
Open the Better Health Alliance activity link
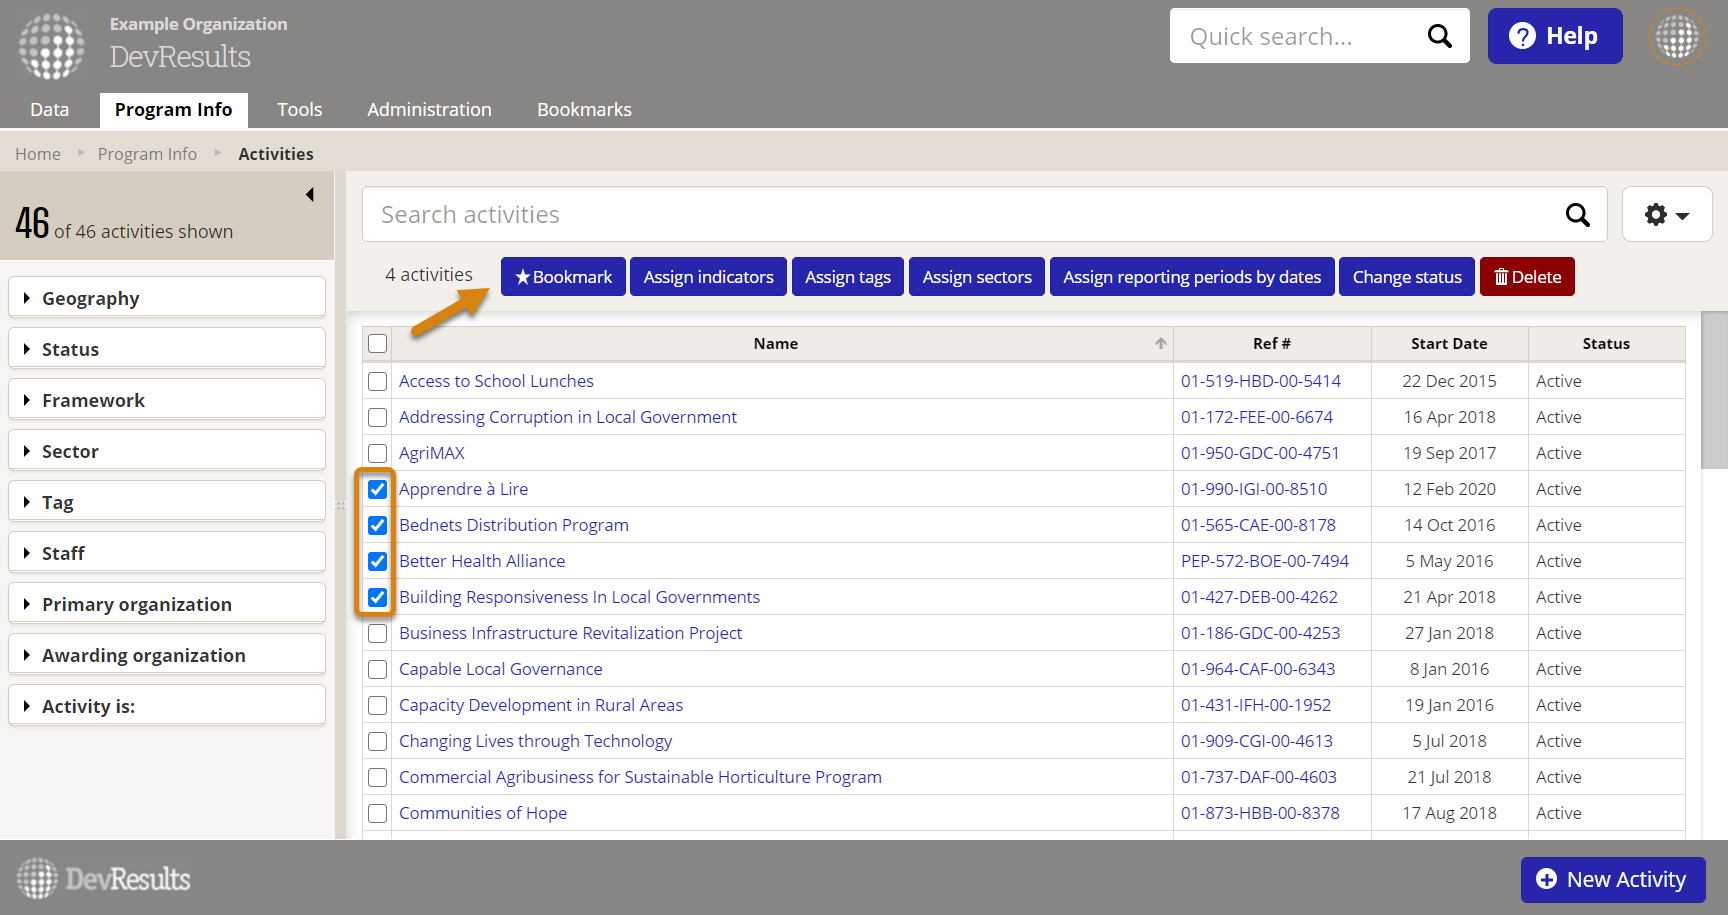click(482, 561)
